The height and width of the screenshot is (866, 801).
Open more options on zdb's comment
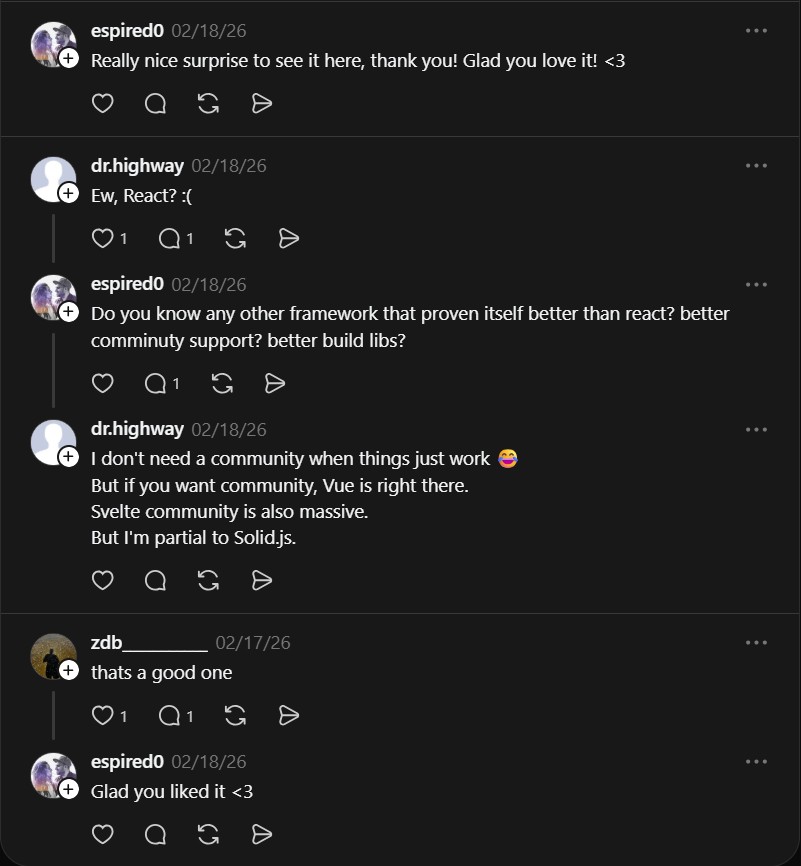pos(756,642)
